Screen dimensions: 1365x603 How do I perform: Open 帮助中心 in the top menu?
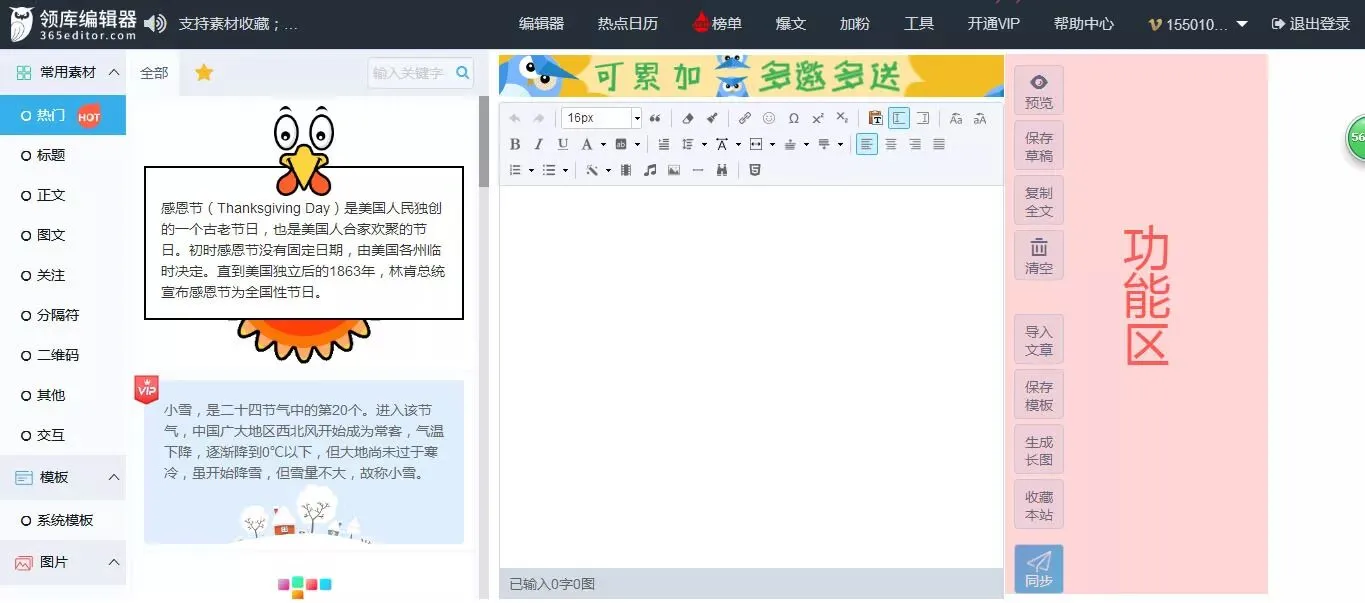[1084, 24]
